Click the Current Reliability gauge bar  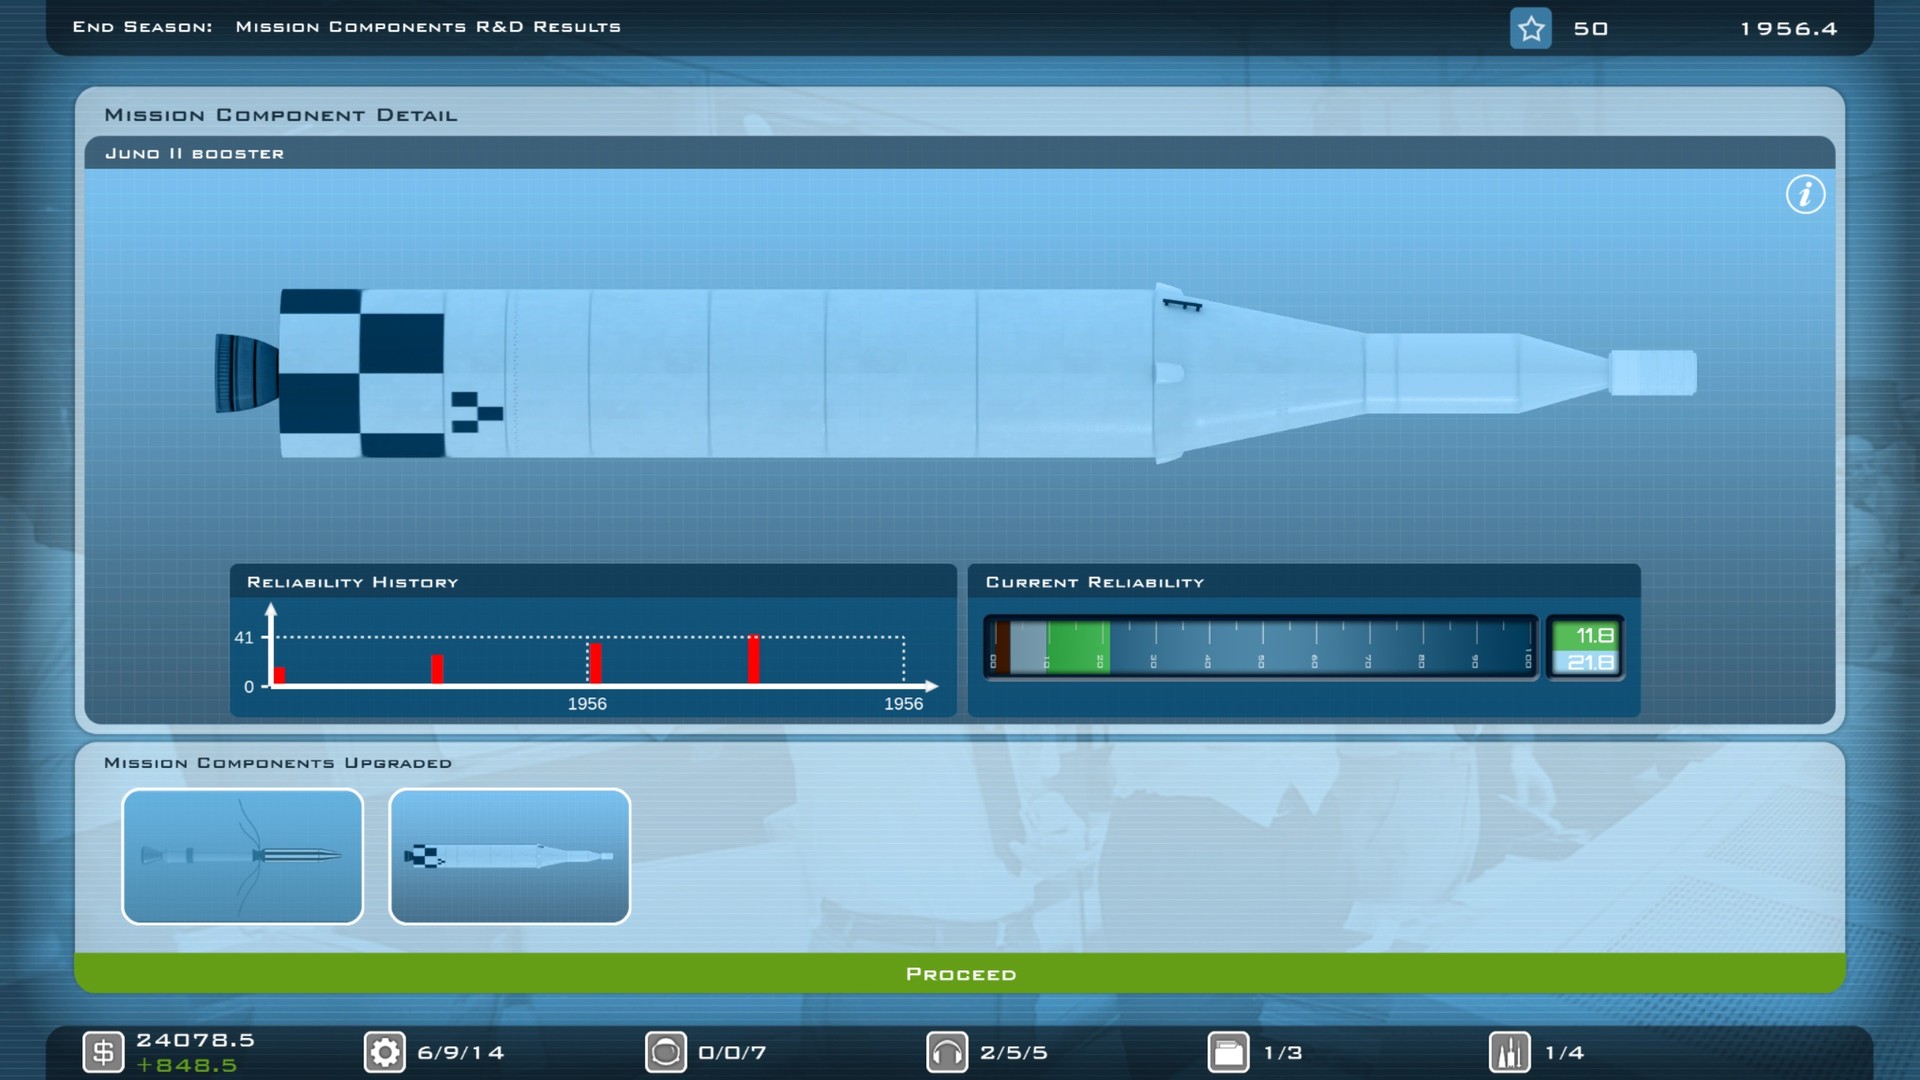[x=1260, y=647]
